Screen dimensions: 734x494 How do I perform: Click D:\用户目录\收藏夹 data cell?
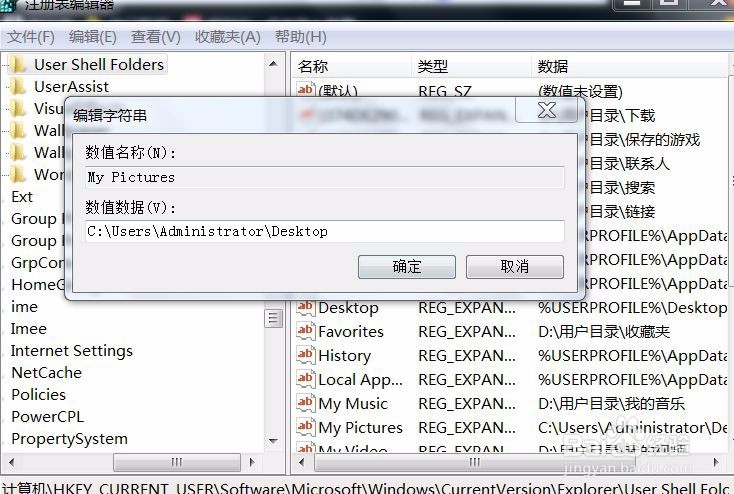(604, 332)
